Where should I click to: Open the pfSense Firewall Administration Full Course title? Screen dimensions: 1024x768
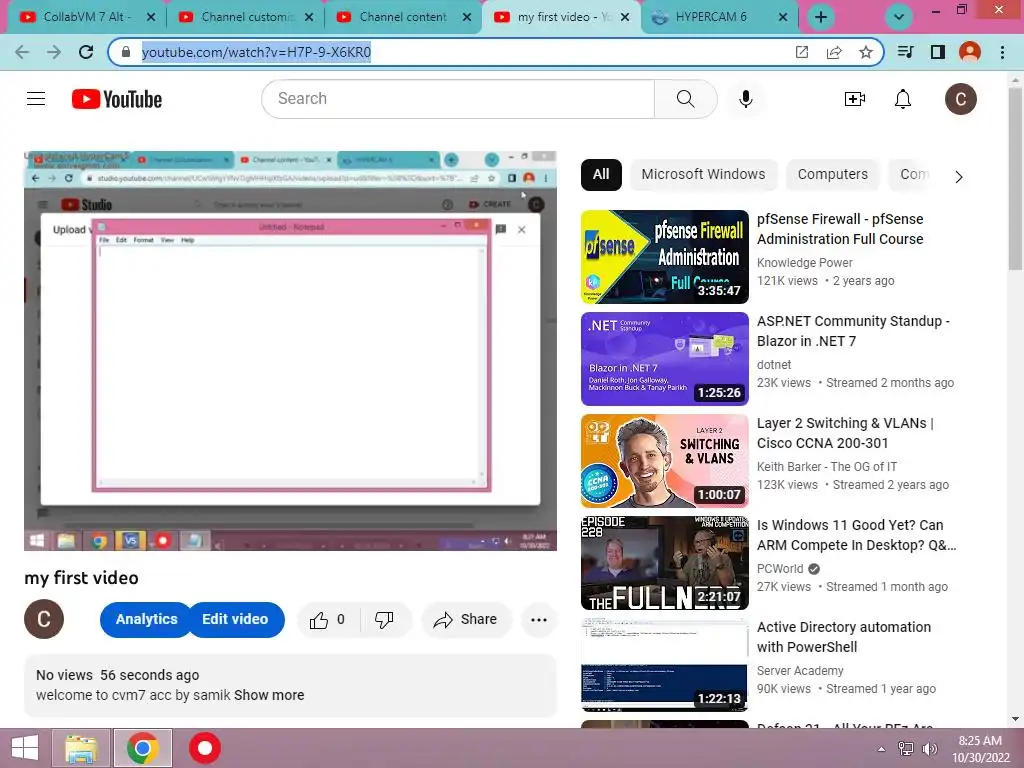click(840, 229)
